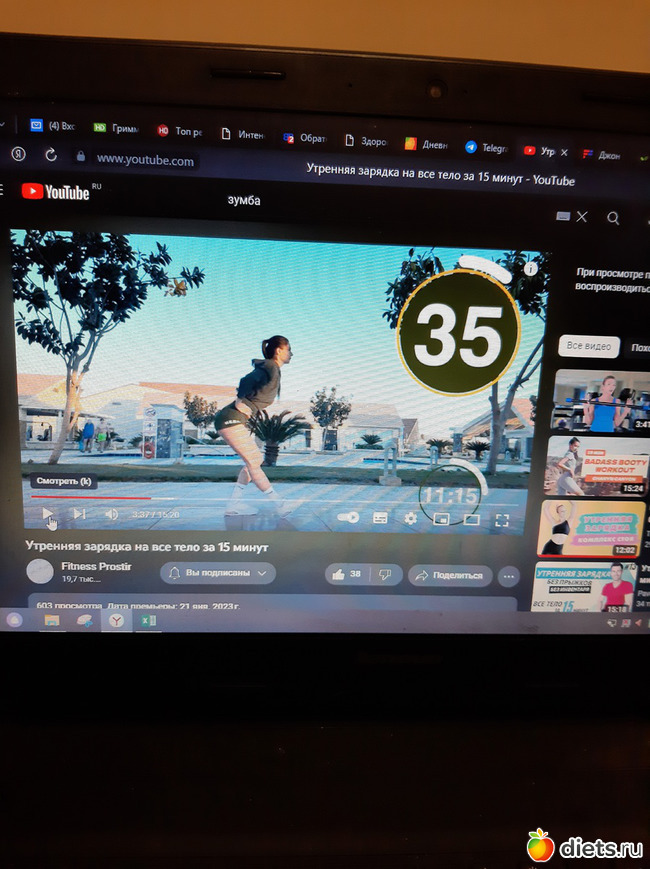
Task: Enter fullscreen mode
Action: [x=502, y=520]
